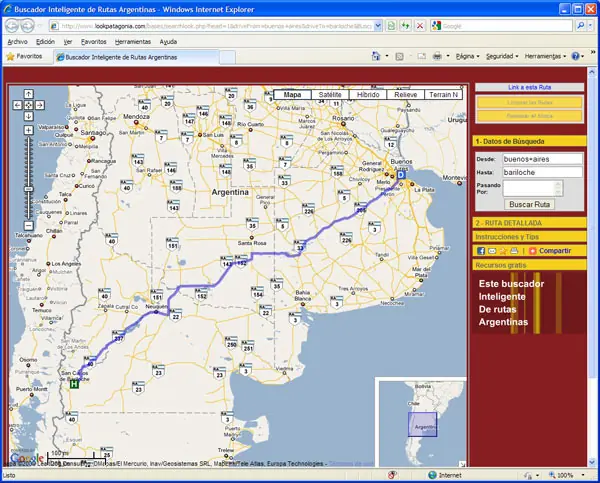Refresh the page with the reload icon

point(405,26)
